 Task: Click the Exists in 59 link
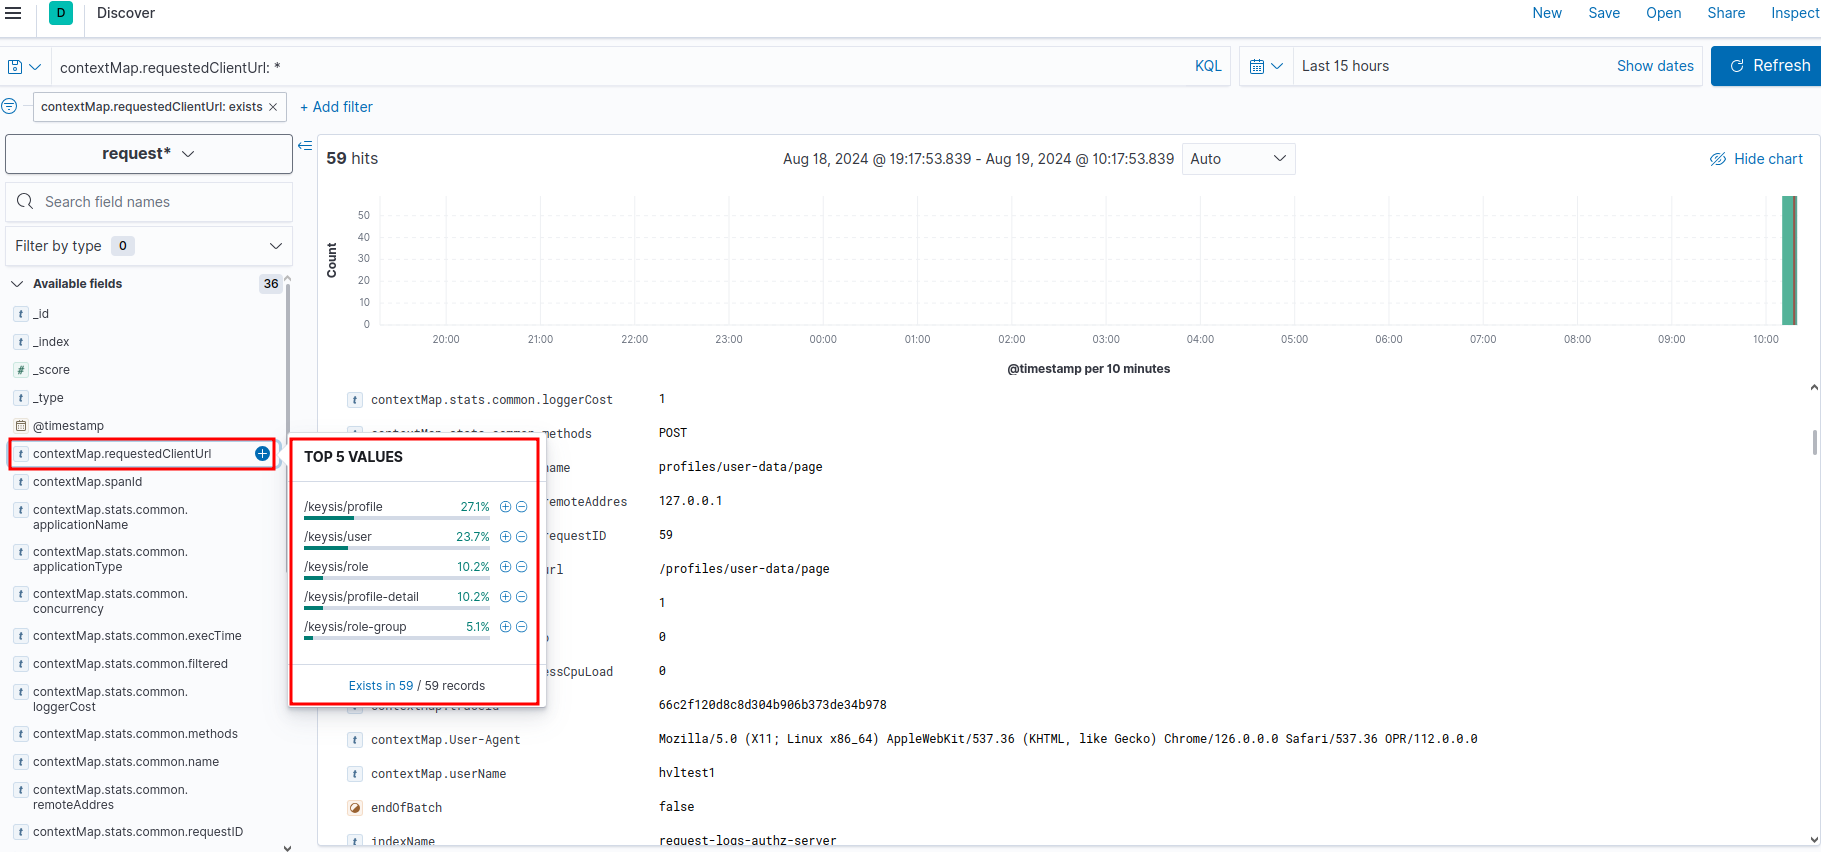point(381,686)
